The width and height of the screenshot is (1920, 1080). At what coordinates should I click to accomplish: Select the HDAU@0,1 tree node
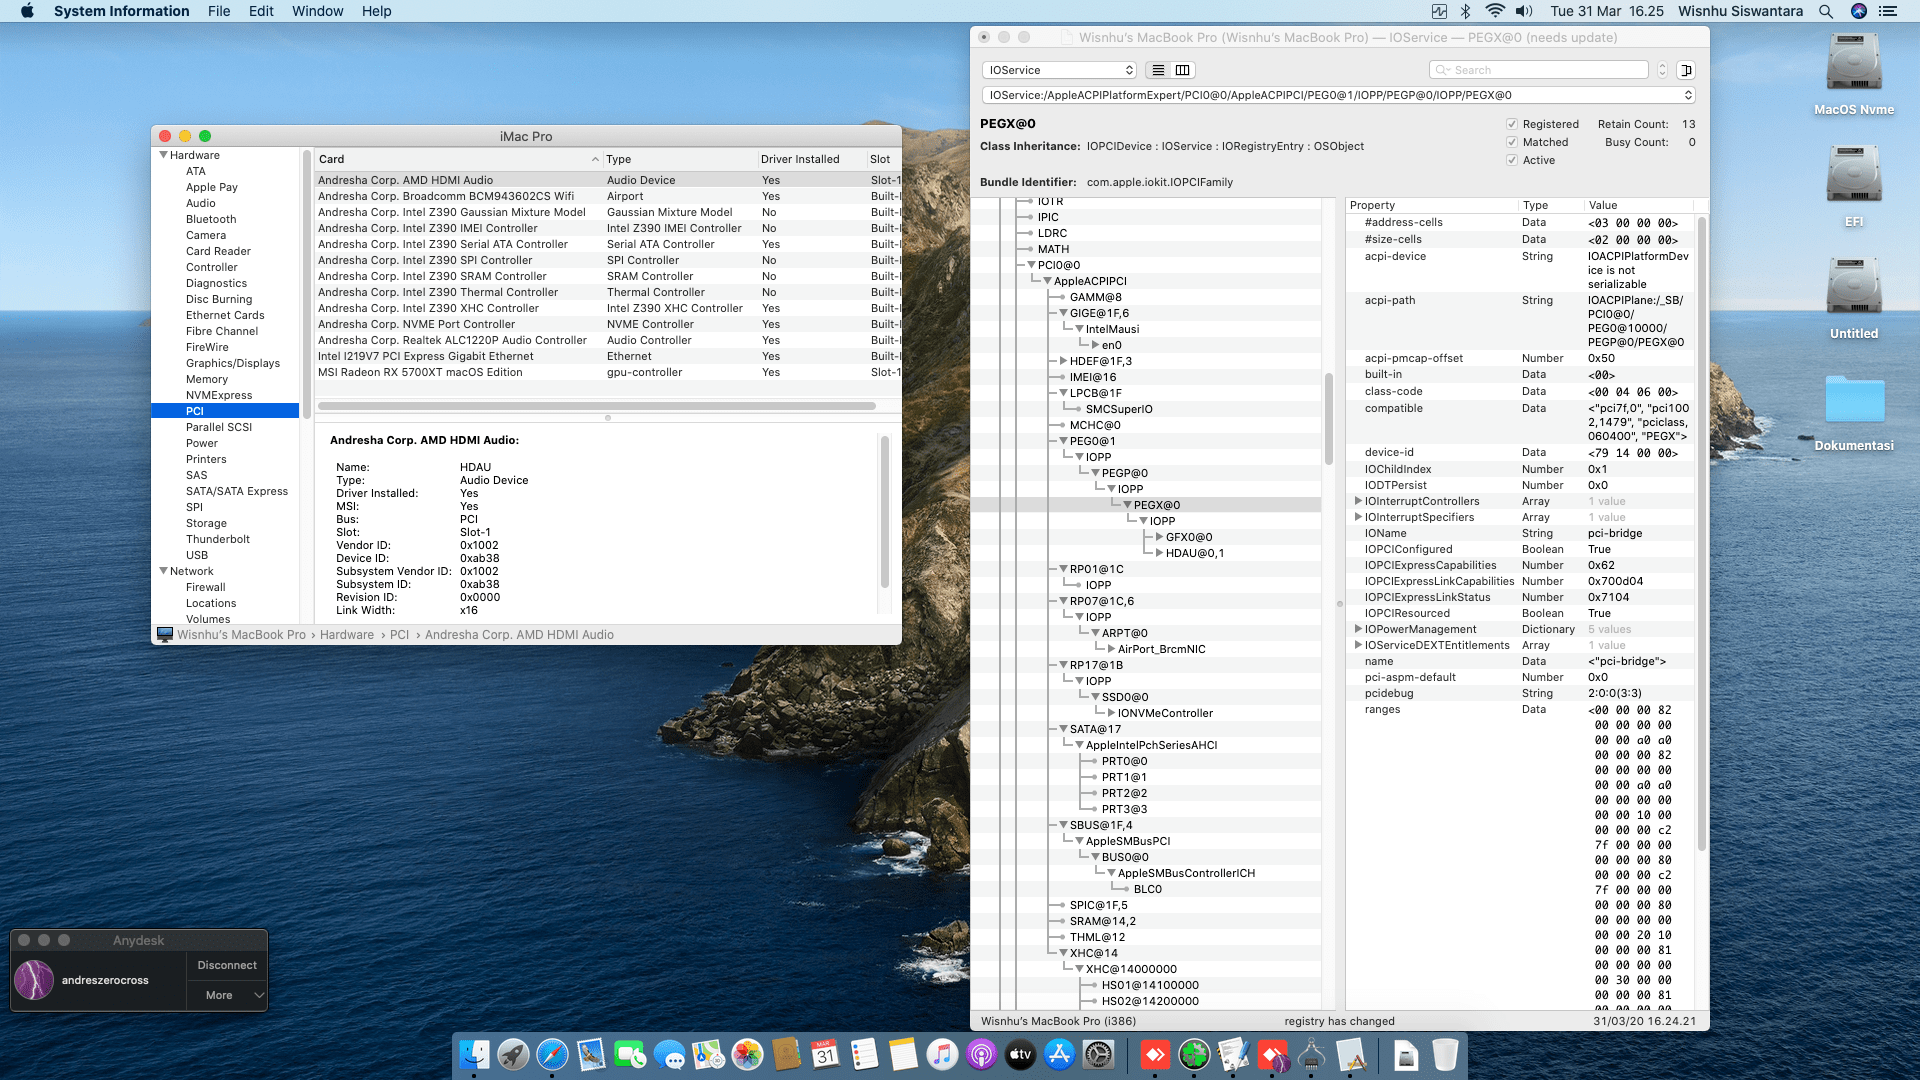click(x=1195, y=553)
